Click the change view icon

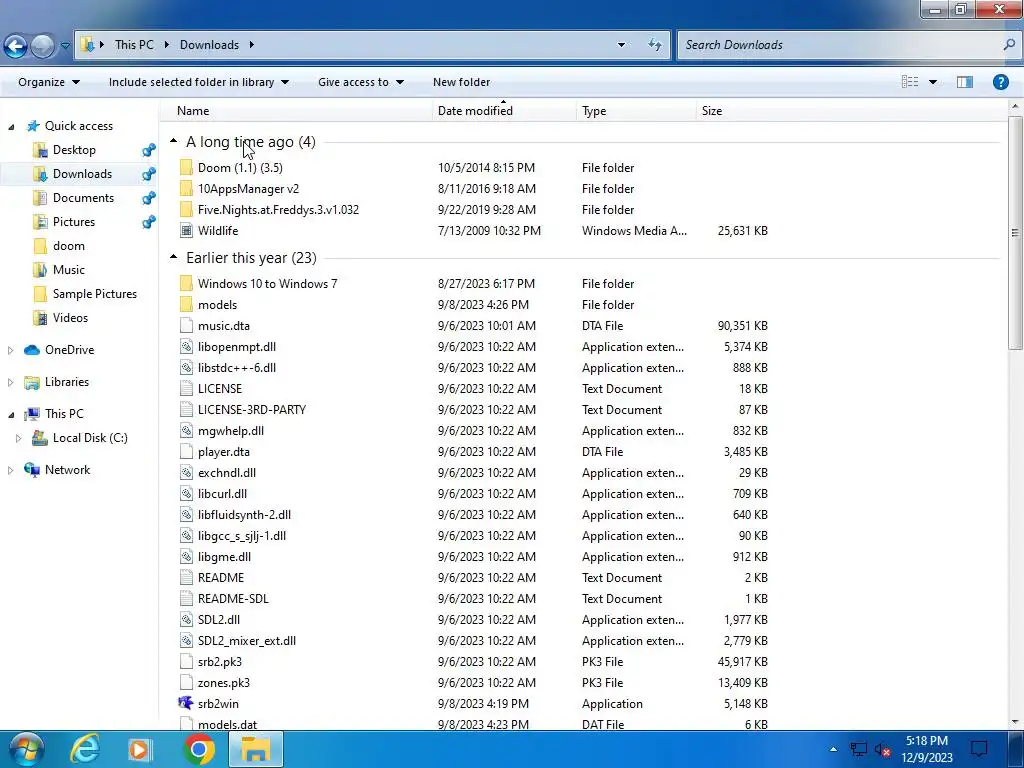point(910,82)
